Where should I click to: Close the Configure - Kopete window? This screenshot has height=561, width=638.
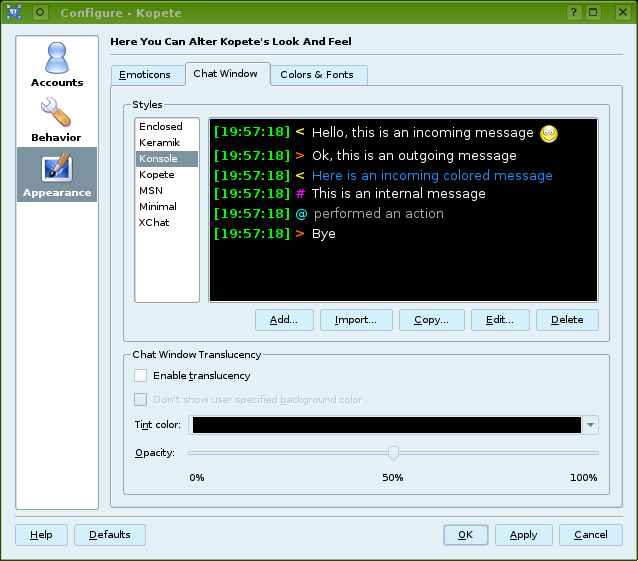[623, 13]
